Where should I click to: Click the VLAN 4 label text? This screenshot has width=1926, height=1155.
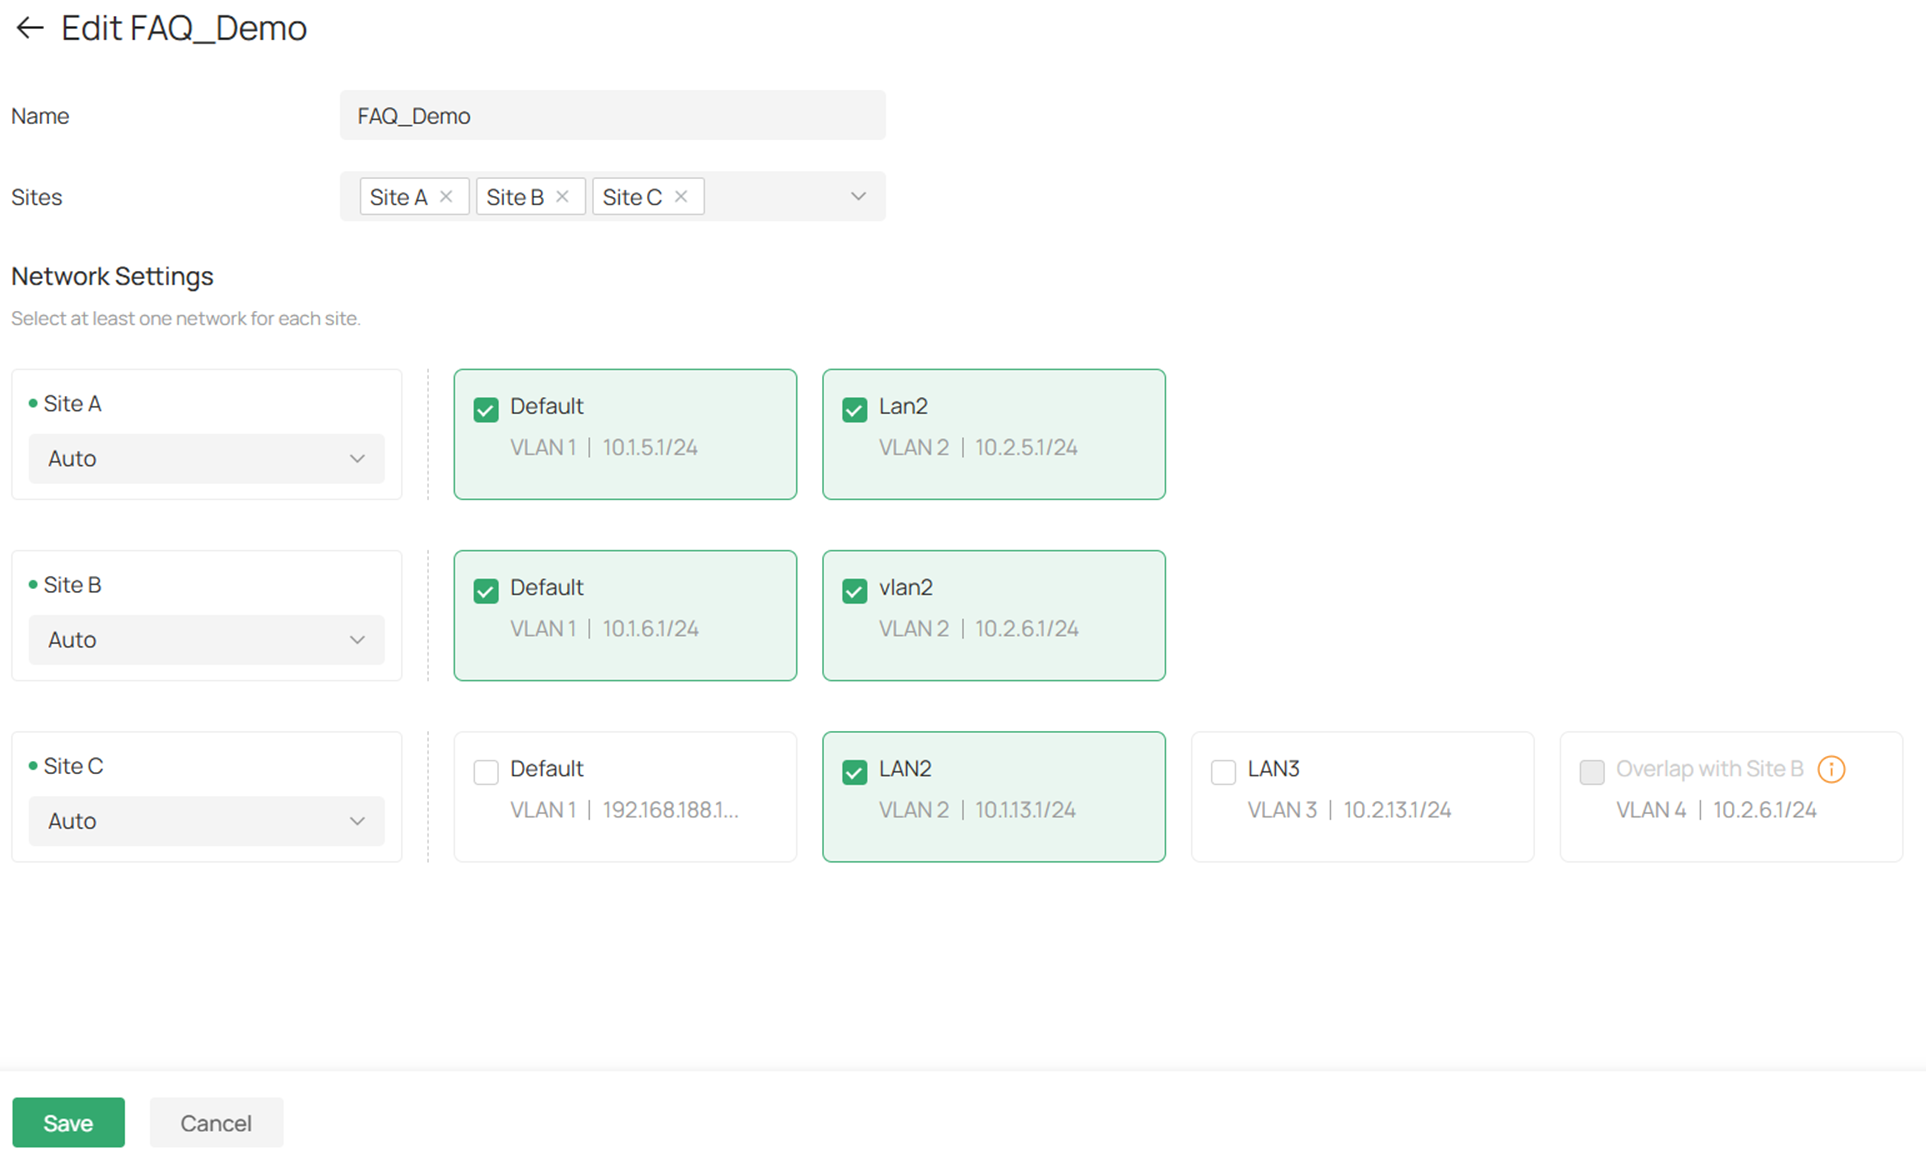(x=1651, y=810)
